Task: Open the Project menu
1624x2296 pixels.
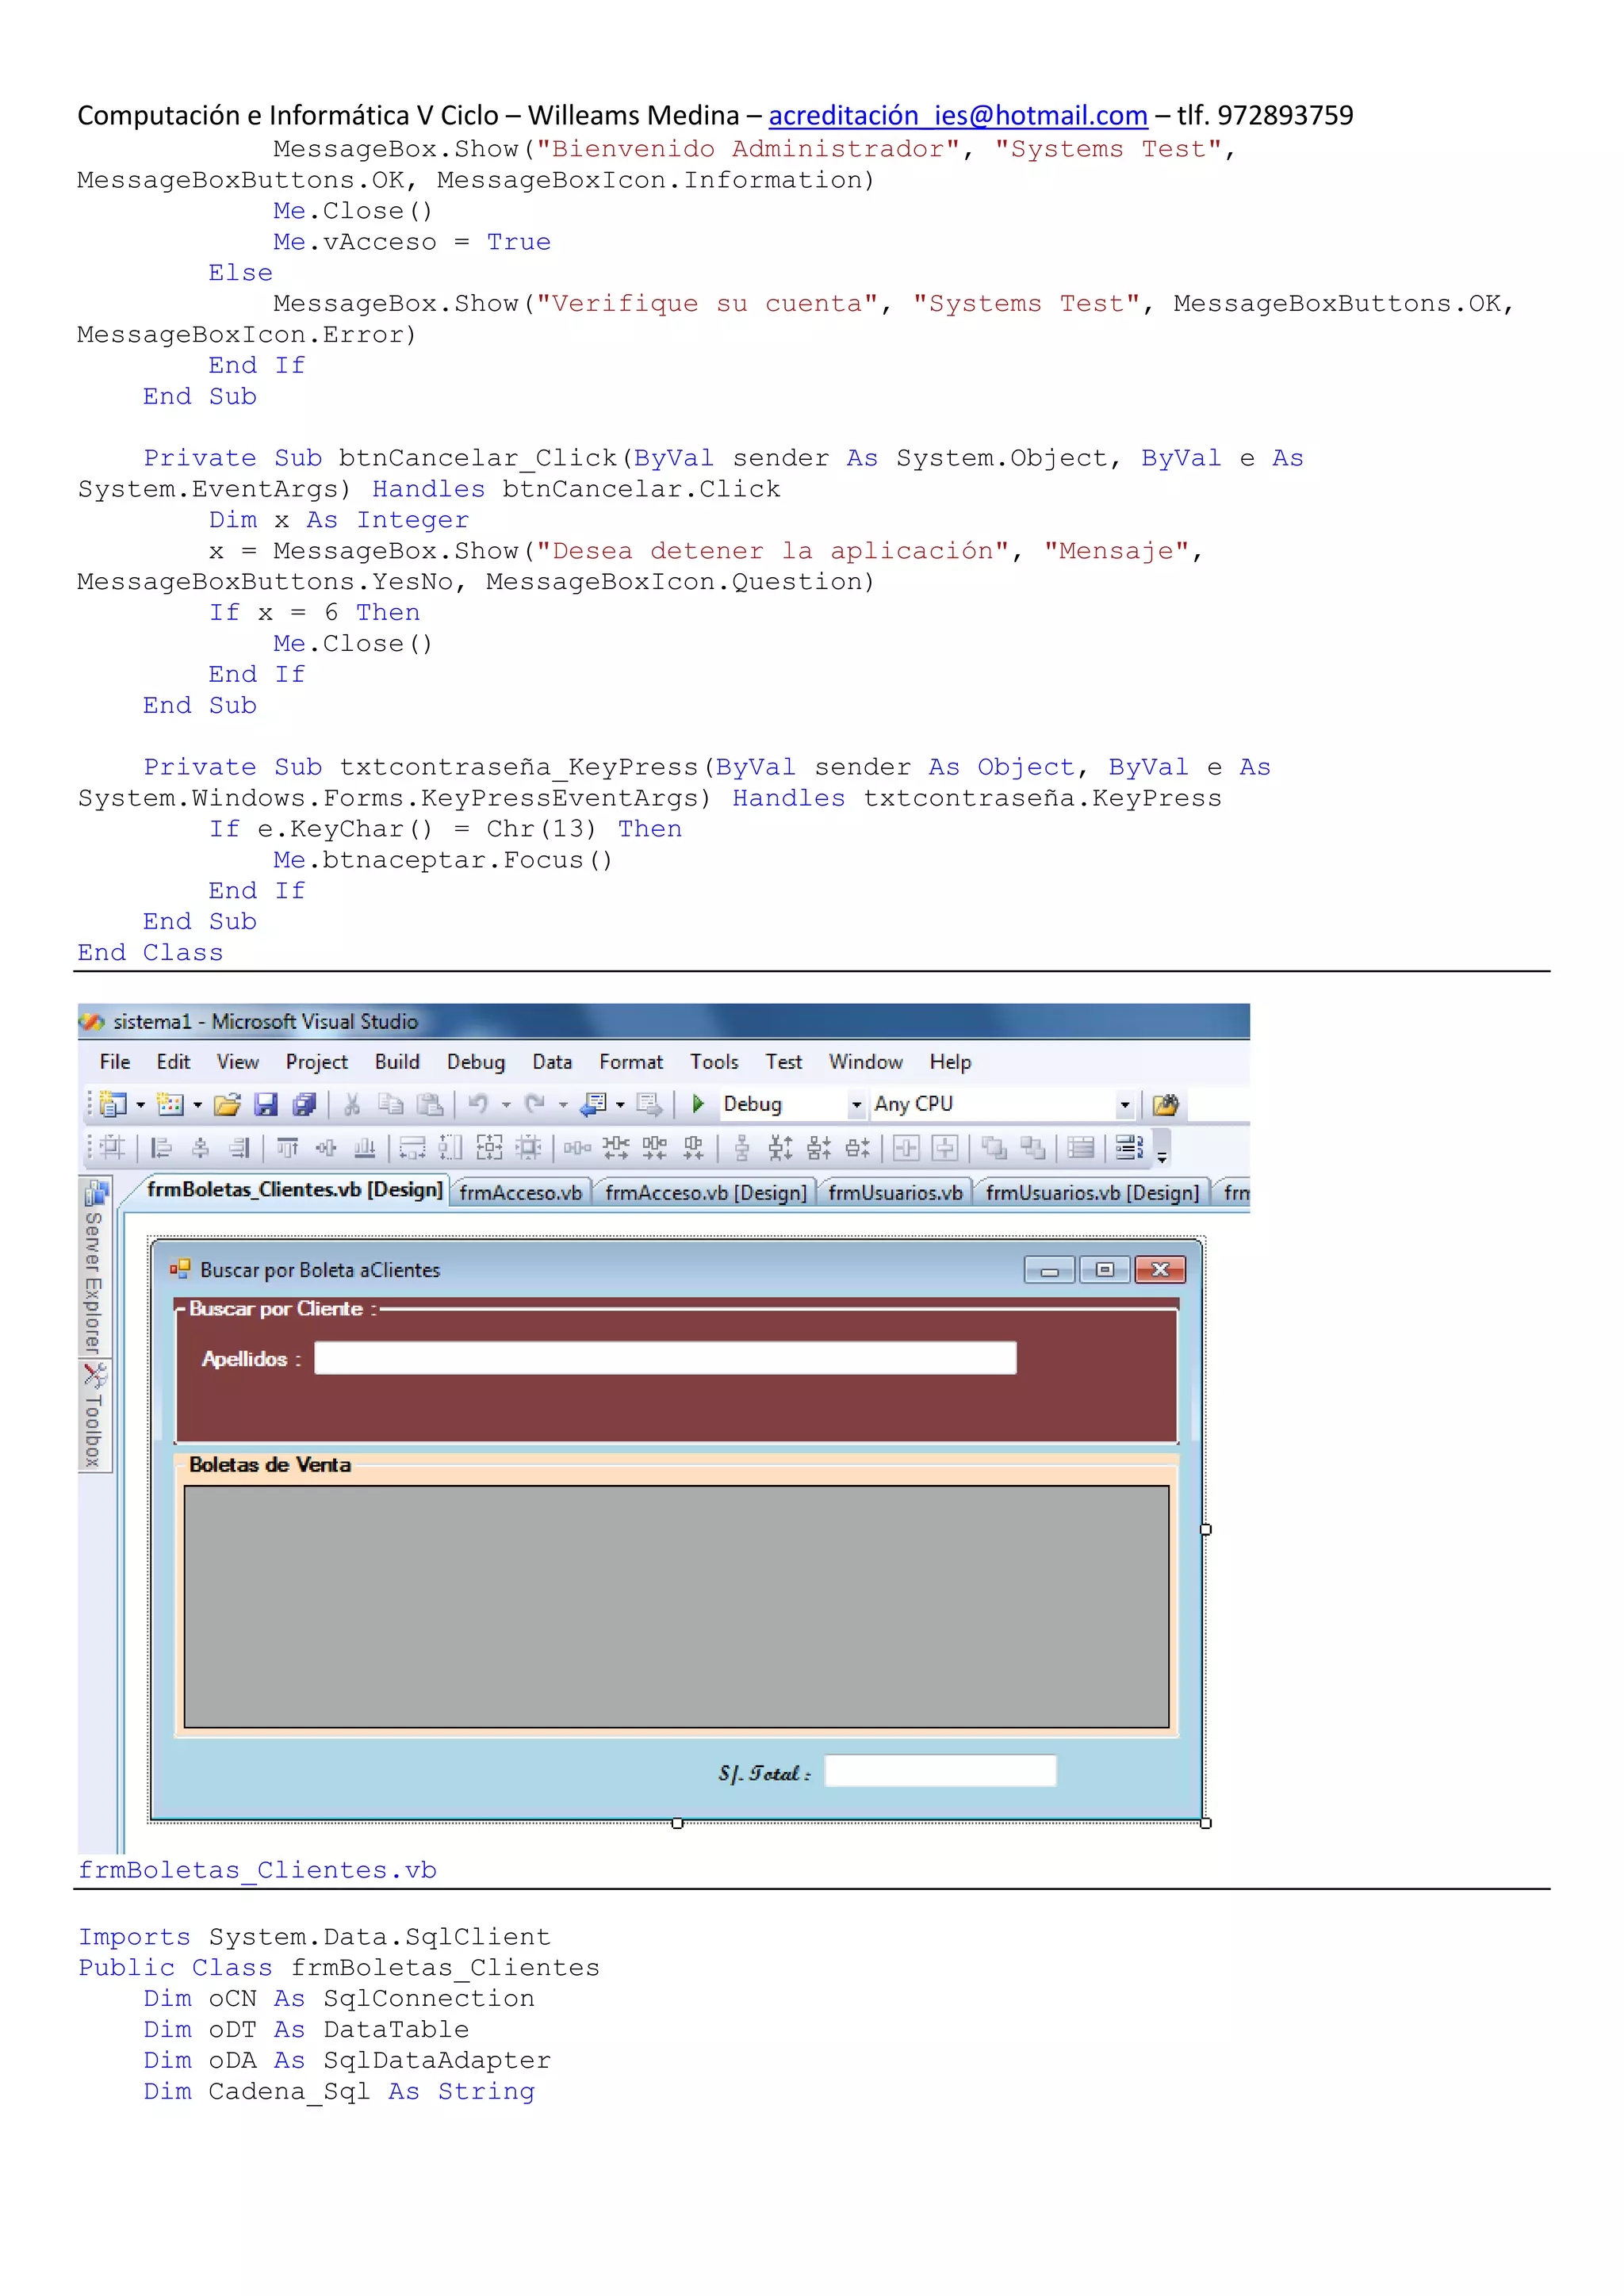Action: tap(317, 1062)
